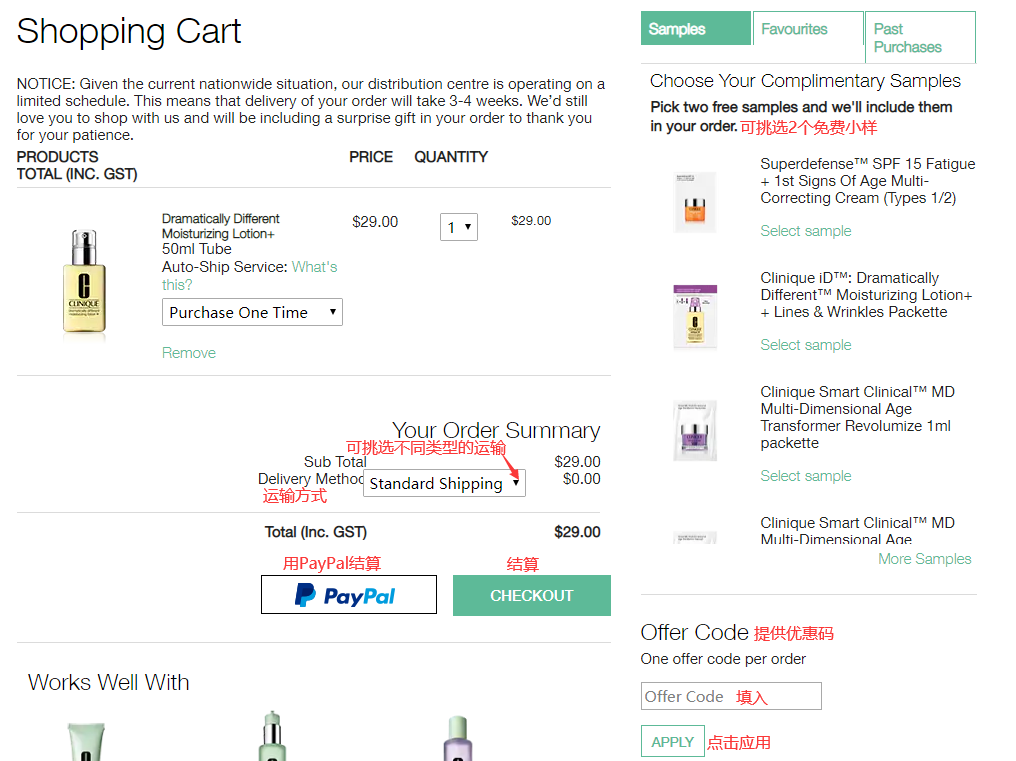Image resolution: width=1016 pixels, height=761 pixels.
Task: Pay using the PayPal button
Action: [x=348, y=595]
